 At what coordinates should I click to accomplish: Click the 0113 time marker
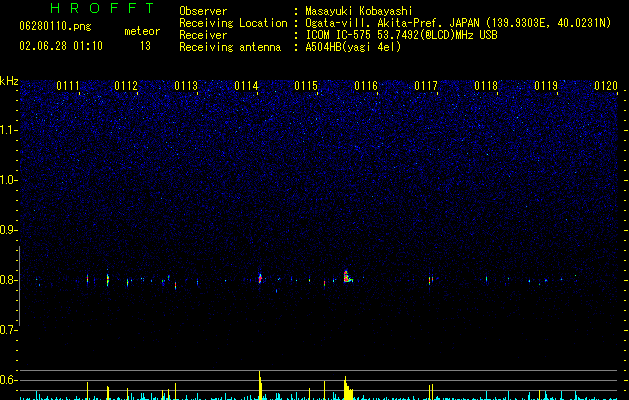[x=186, y=86]
